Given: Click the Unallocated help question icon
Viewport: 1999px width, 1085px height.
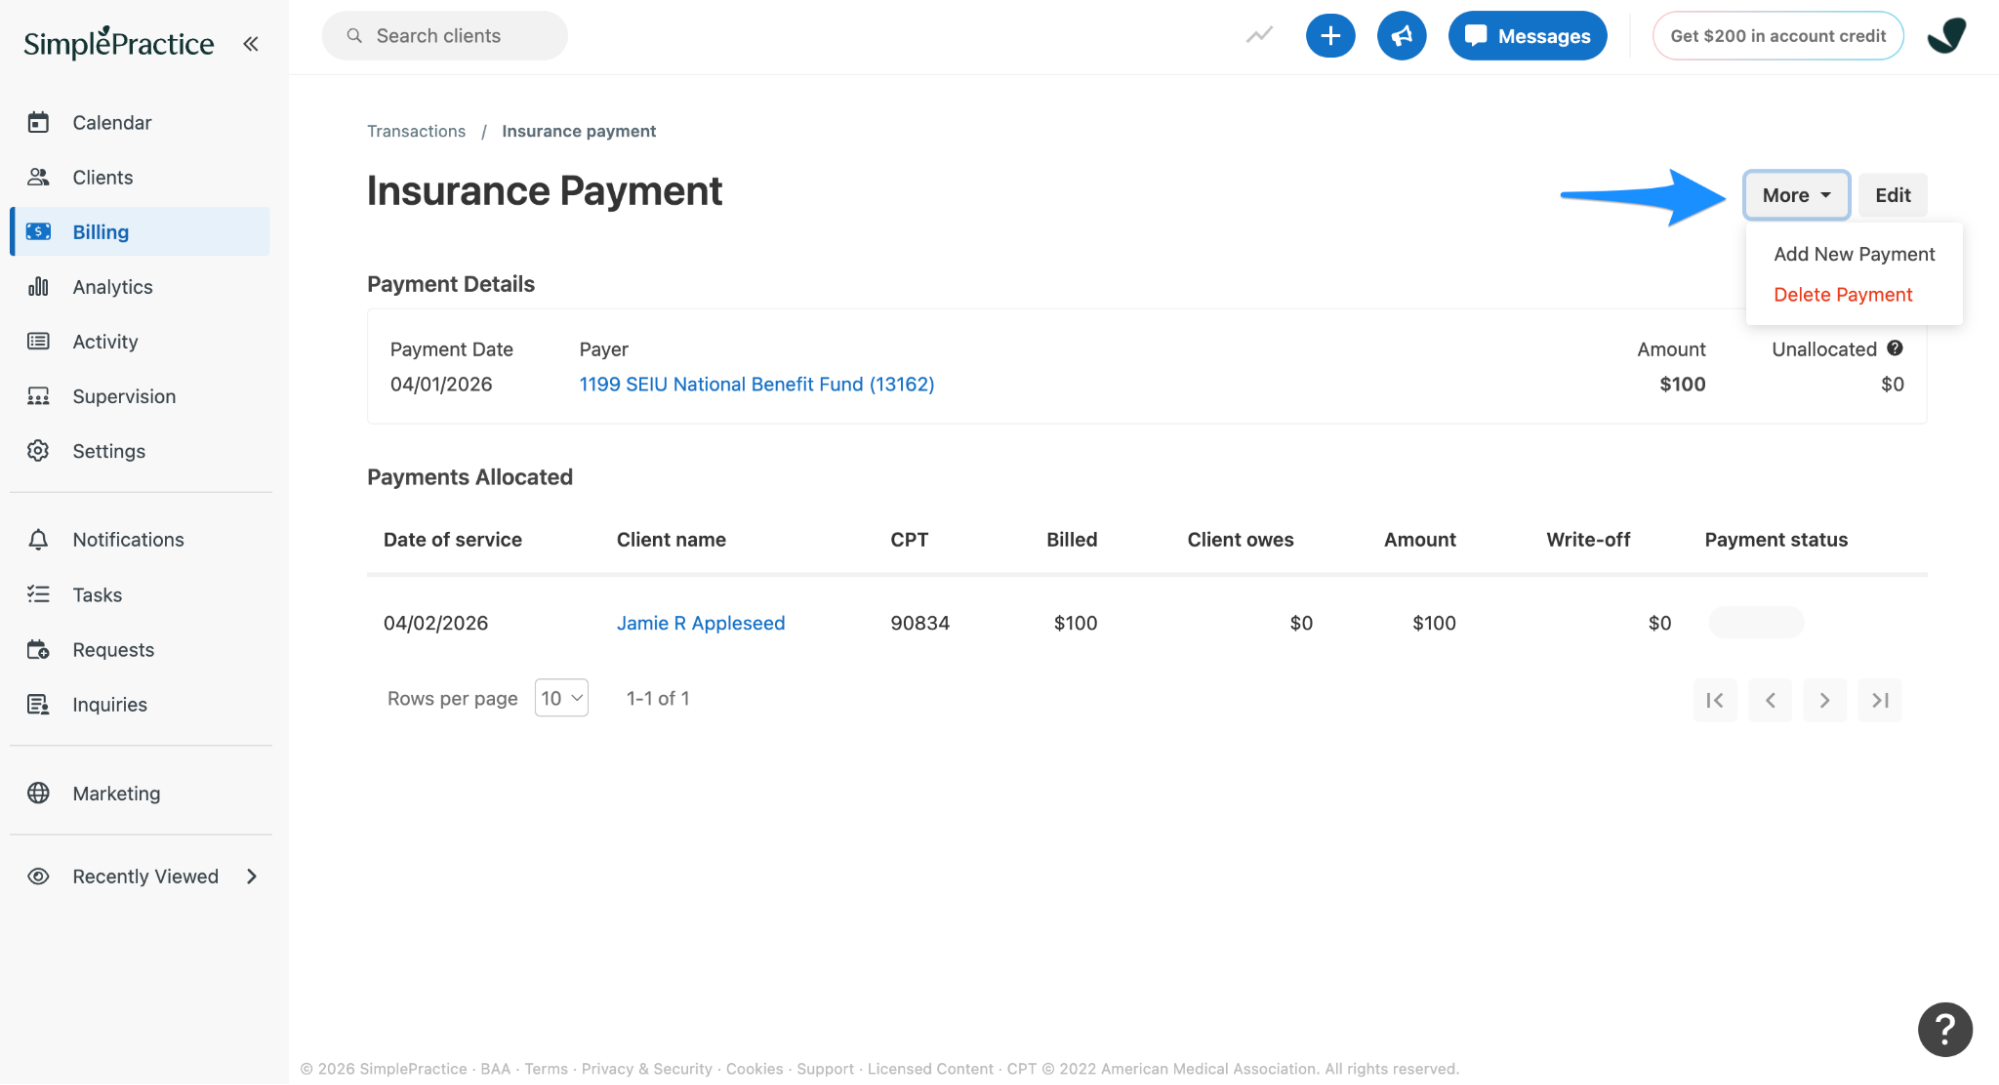Looking at the screenshot, I should [x=1894, y=348].
